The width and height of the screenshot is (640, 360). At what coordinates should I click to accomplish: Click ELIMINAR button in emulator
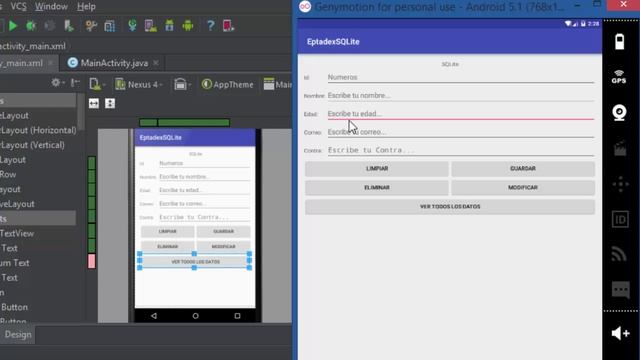(x=377, y=188)
